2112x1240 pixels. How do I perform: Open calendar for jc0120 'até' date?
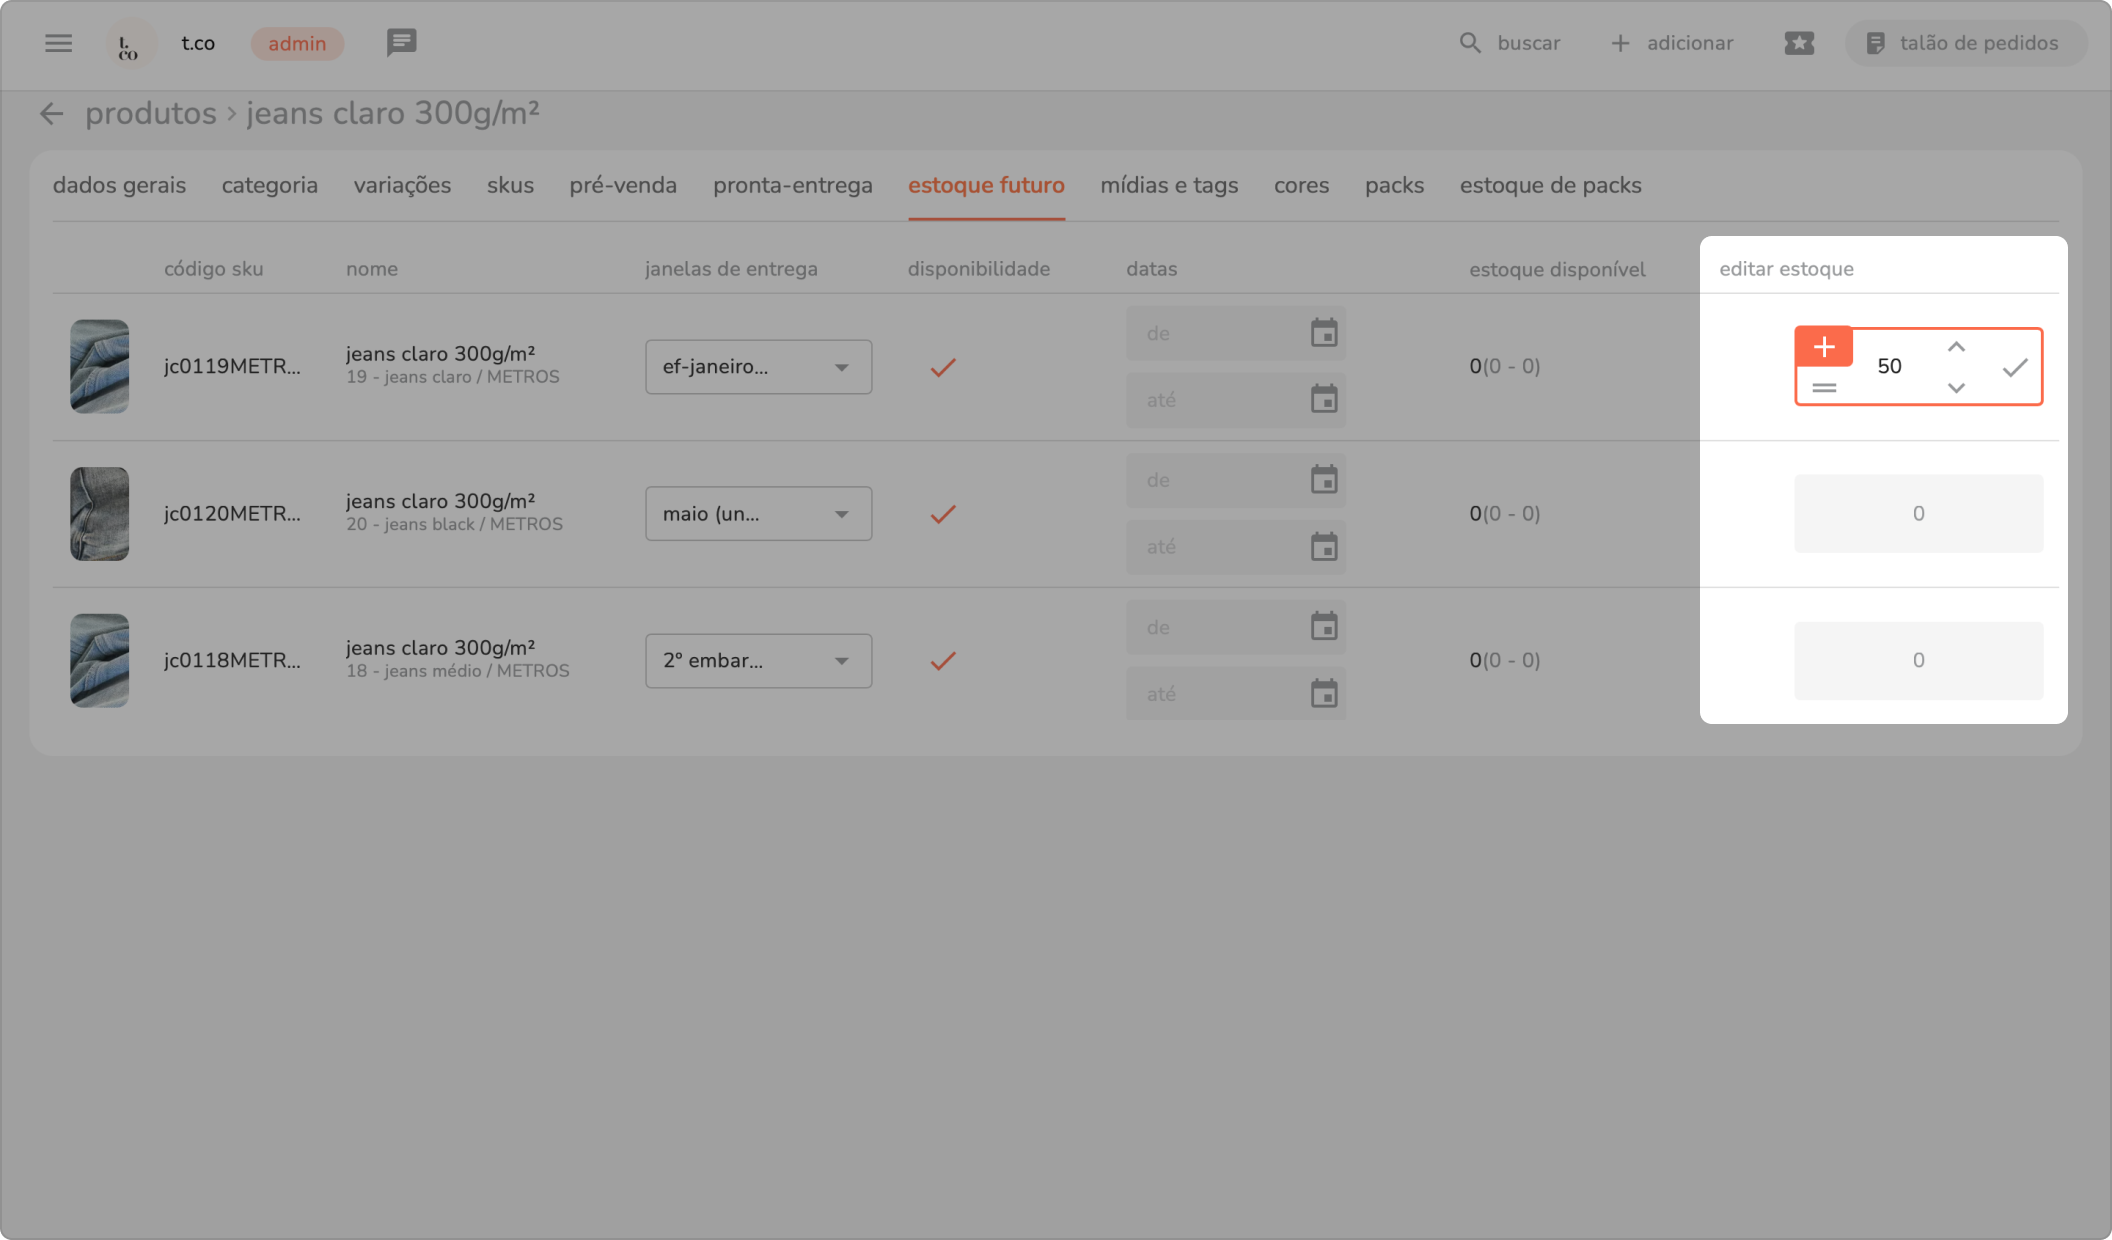click(x=1324, y=547)
